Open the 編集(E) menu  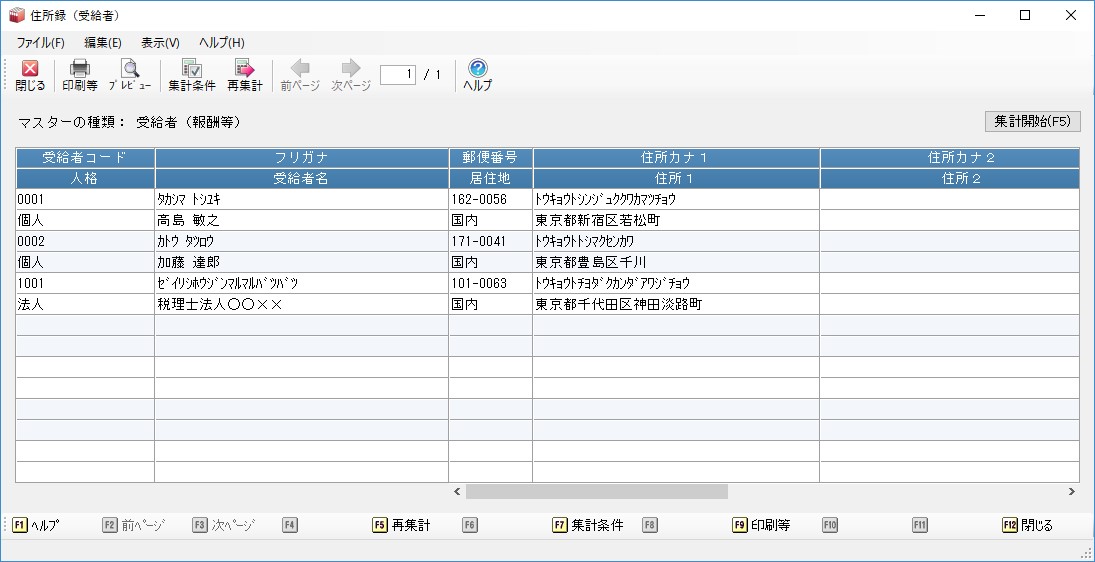point(103,43)
